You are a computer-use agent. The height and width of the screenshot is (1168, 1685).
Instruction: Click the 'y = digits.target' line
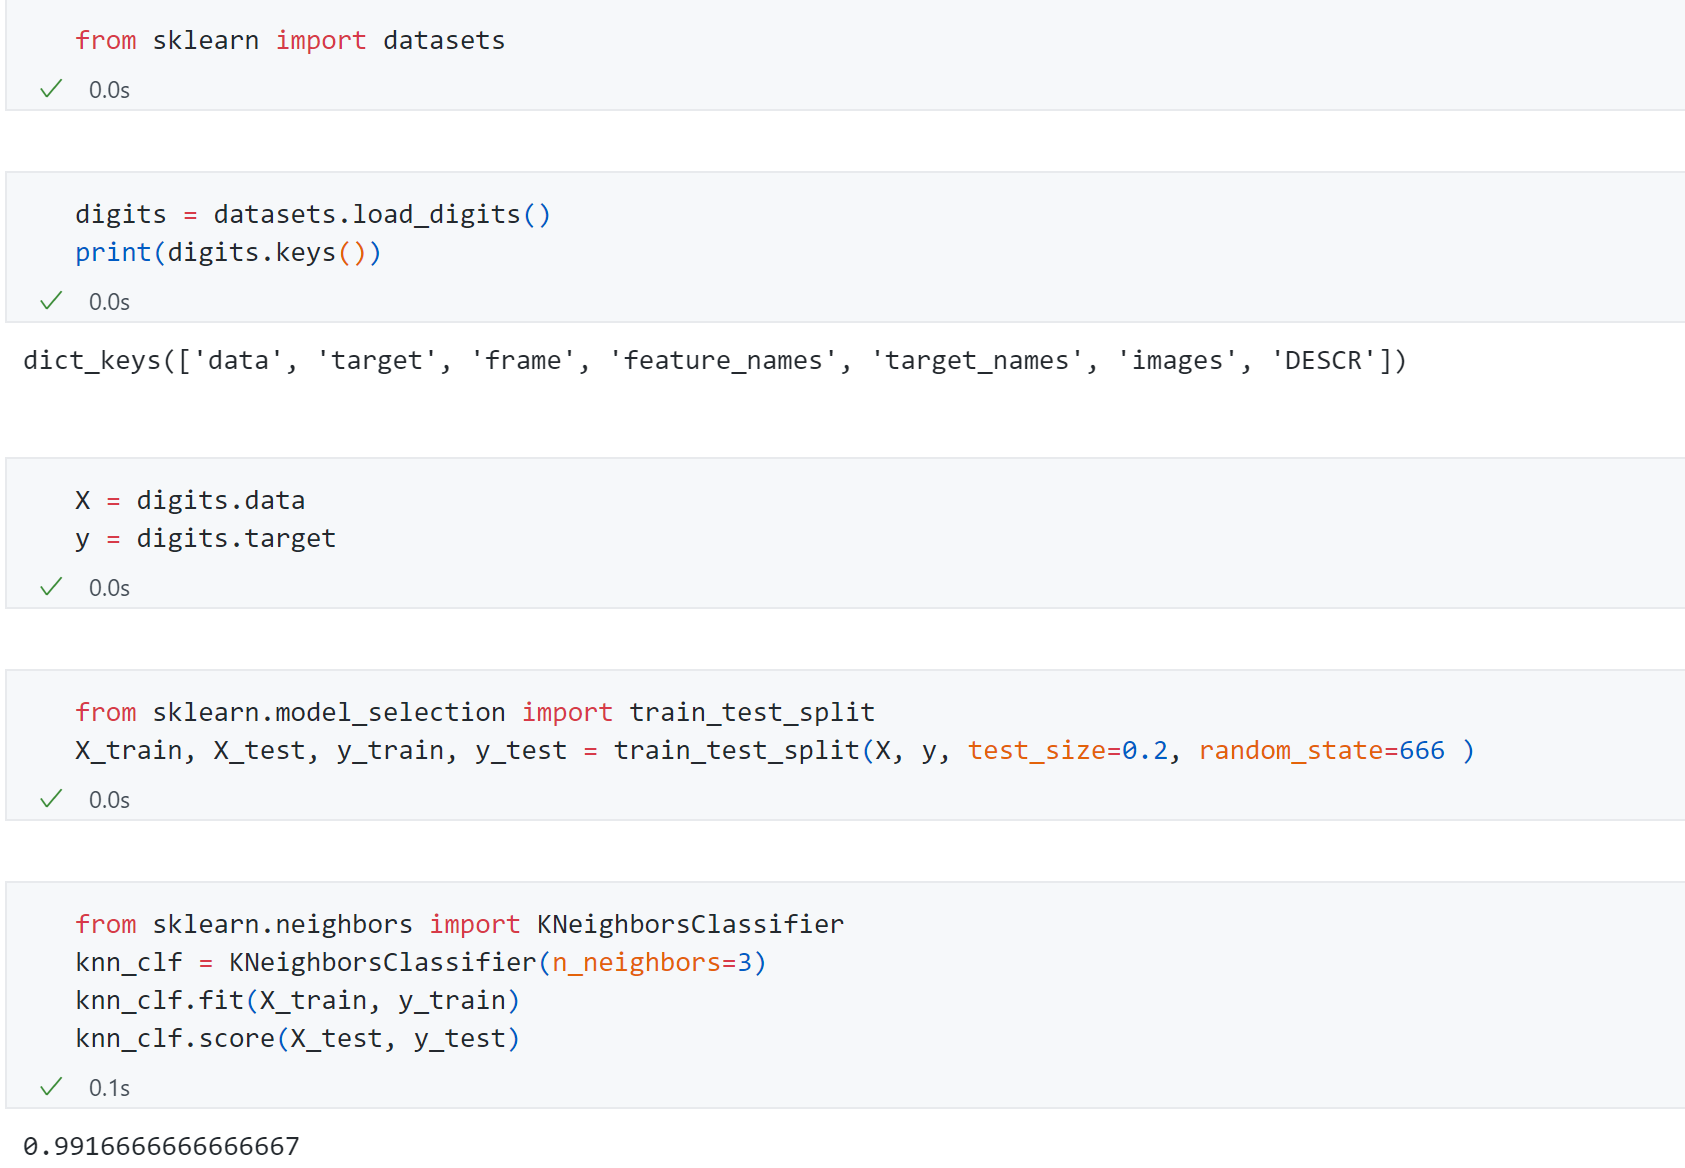205,539
